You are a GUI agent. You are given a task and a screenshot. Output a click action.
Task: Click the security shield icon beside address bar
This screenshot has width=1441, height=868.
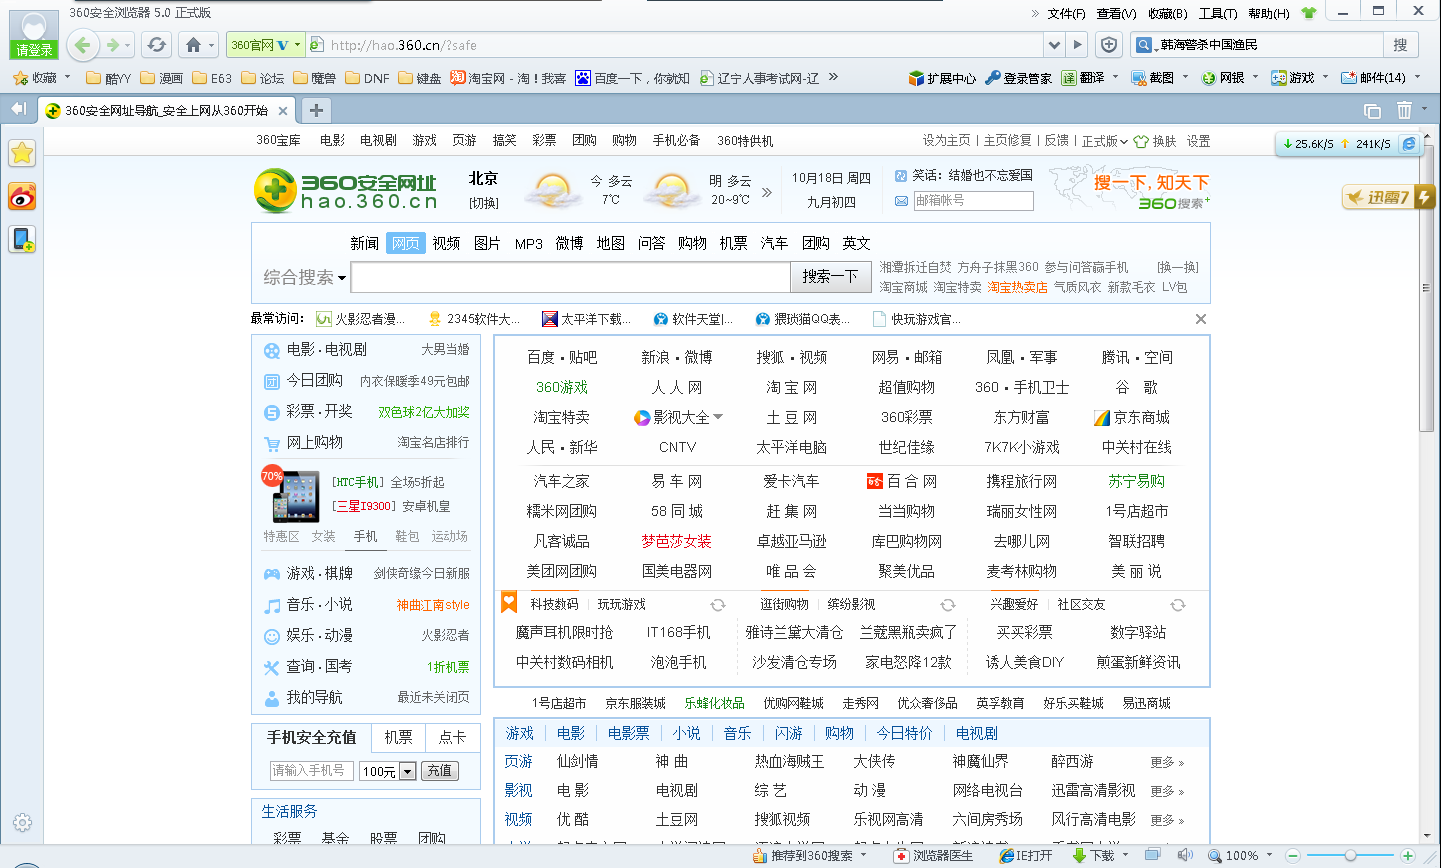[x=1109, y=45]
